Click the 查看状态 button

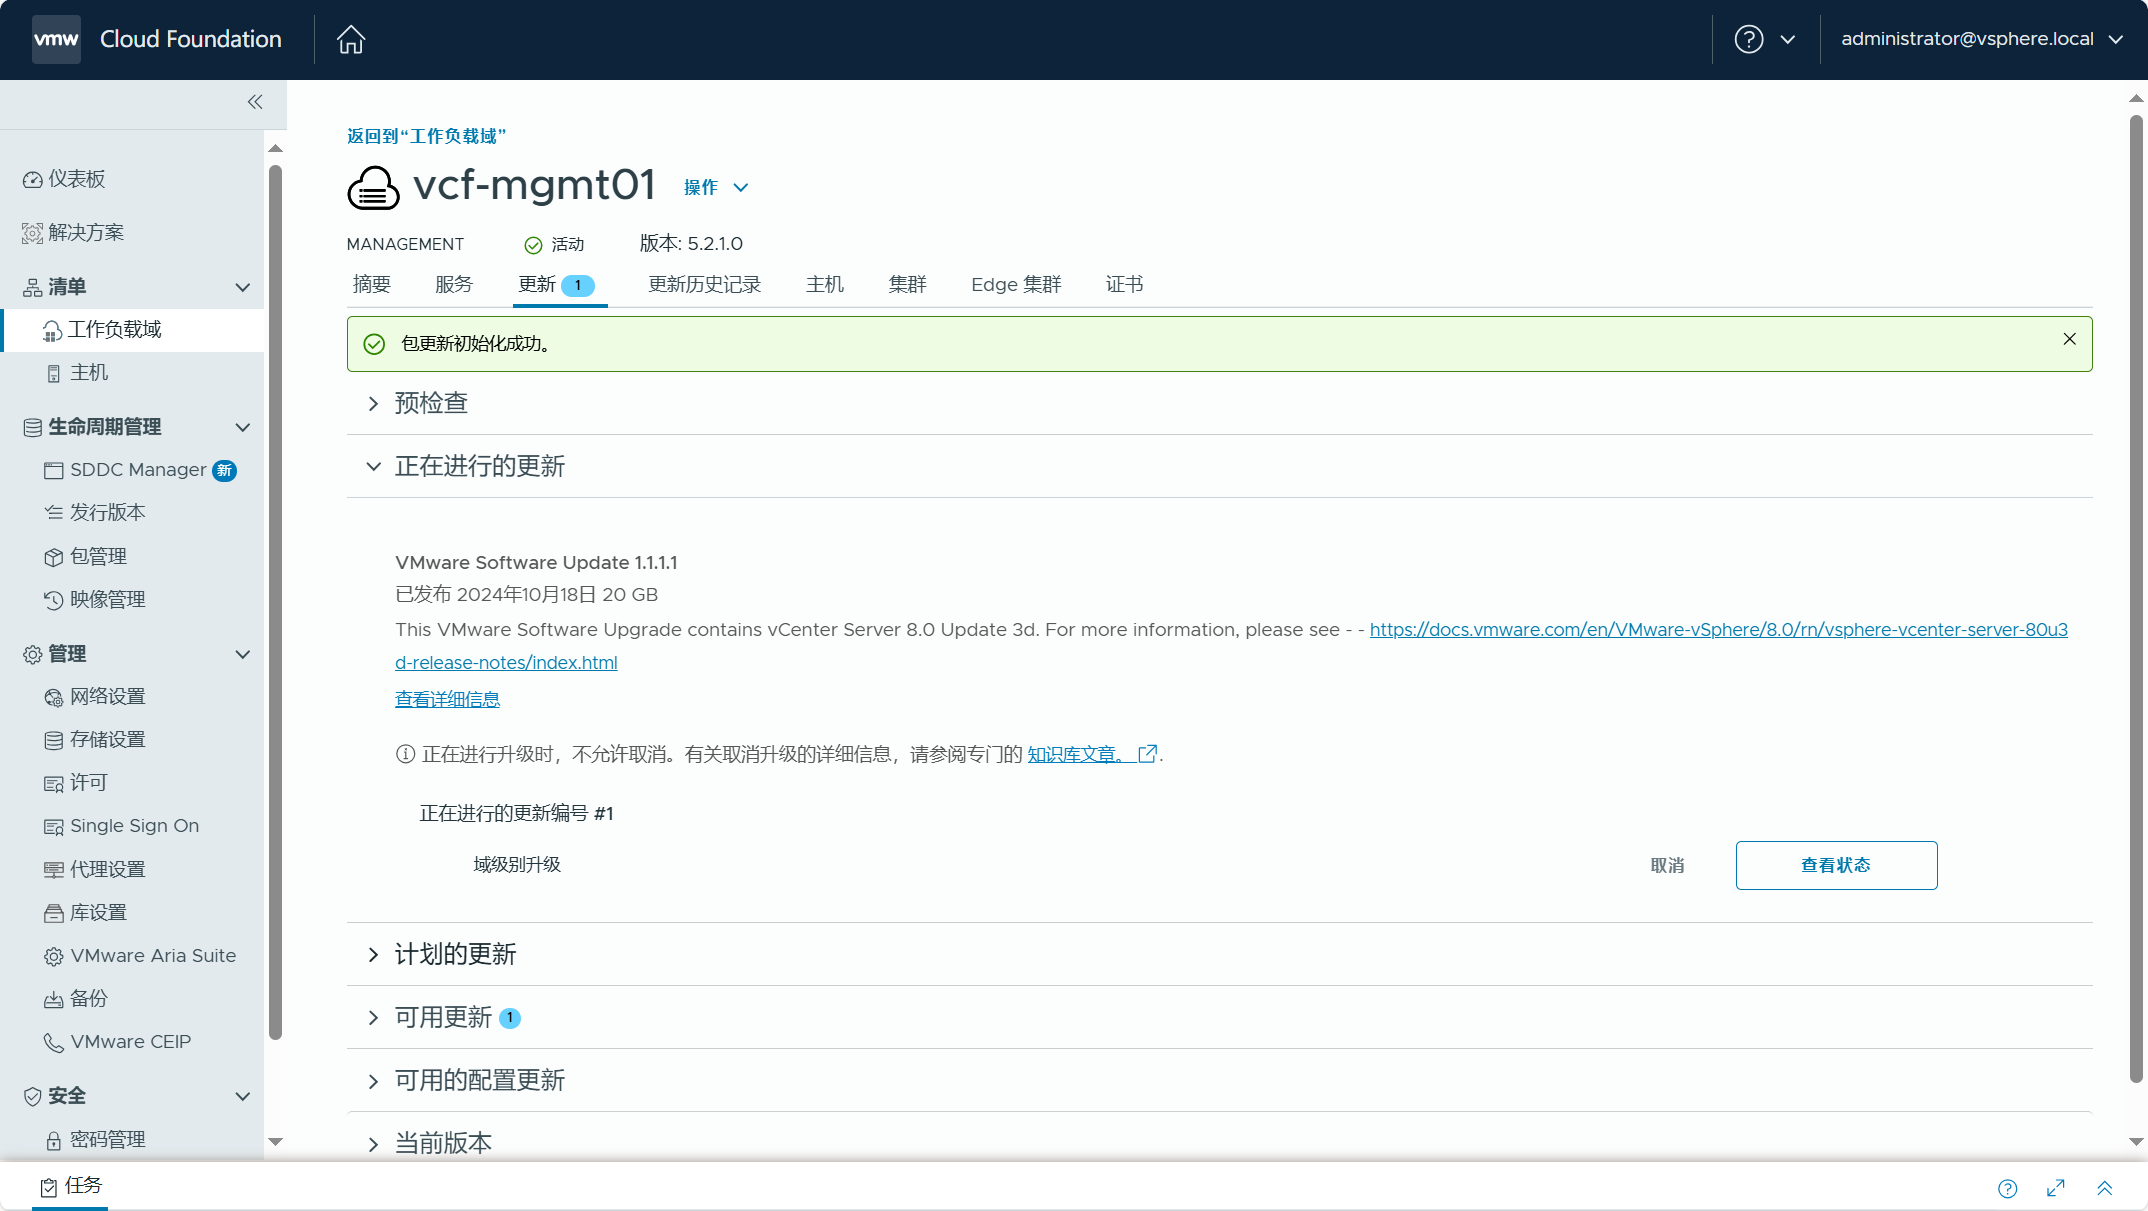point(1836,865)
